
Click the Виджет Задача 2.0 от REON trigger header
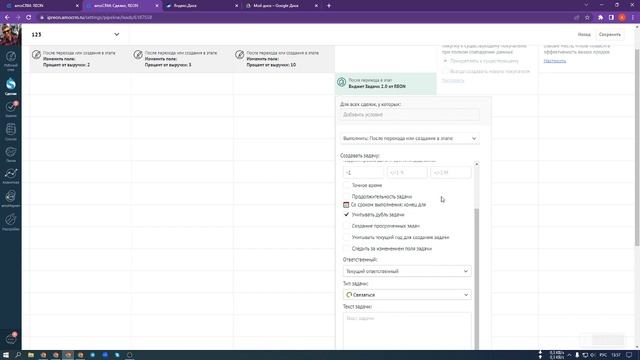point(386,84)
